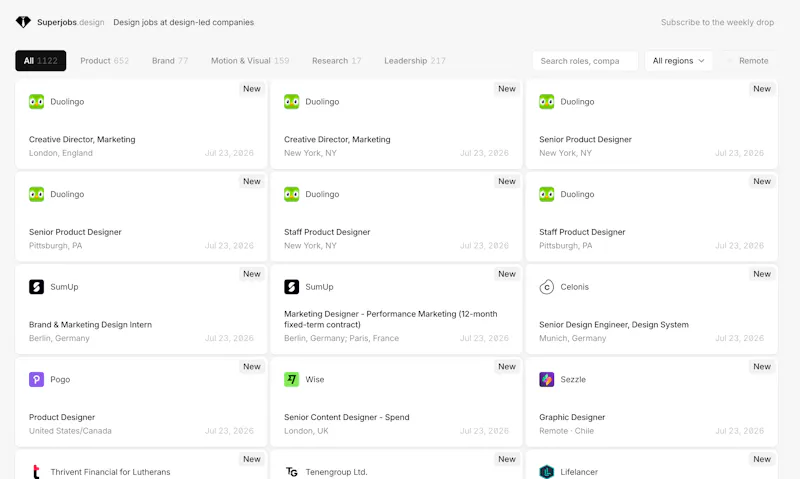Click 'Berlin, Germany; Paris, France' location text
The height and width of the screenshot is (479, 800).
341,338
